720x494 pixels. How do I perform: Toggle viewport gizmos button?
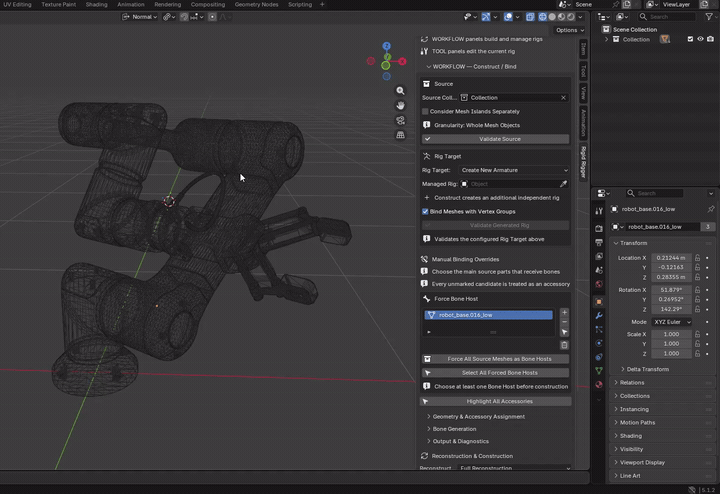pyautogui.click(x=486, y=17)
